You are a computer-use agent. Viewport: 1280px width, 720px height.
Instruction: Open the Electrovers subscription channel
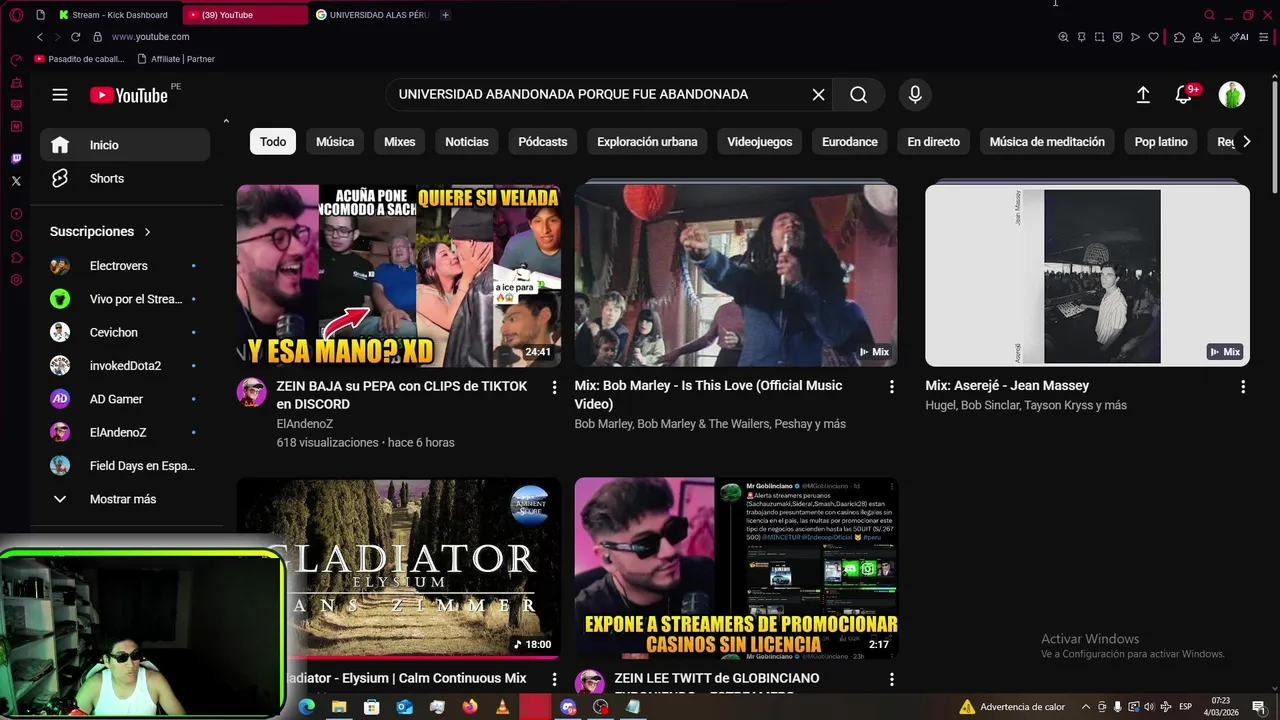point(125,266)
